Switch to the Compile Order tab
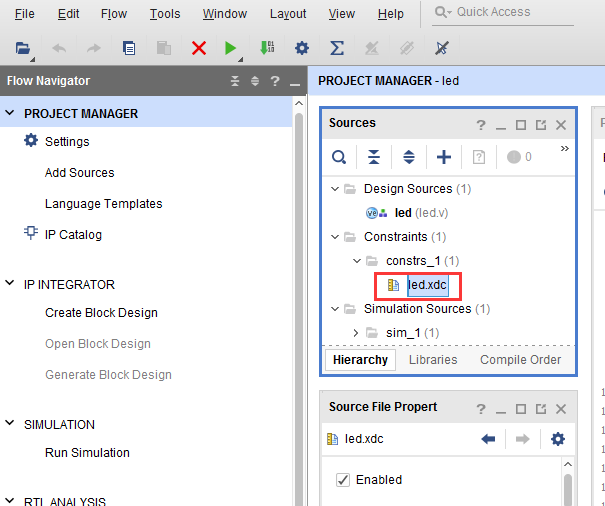The height and width of the screenshot is (506, 605). (x=520, y=360)
